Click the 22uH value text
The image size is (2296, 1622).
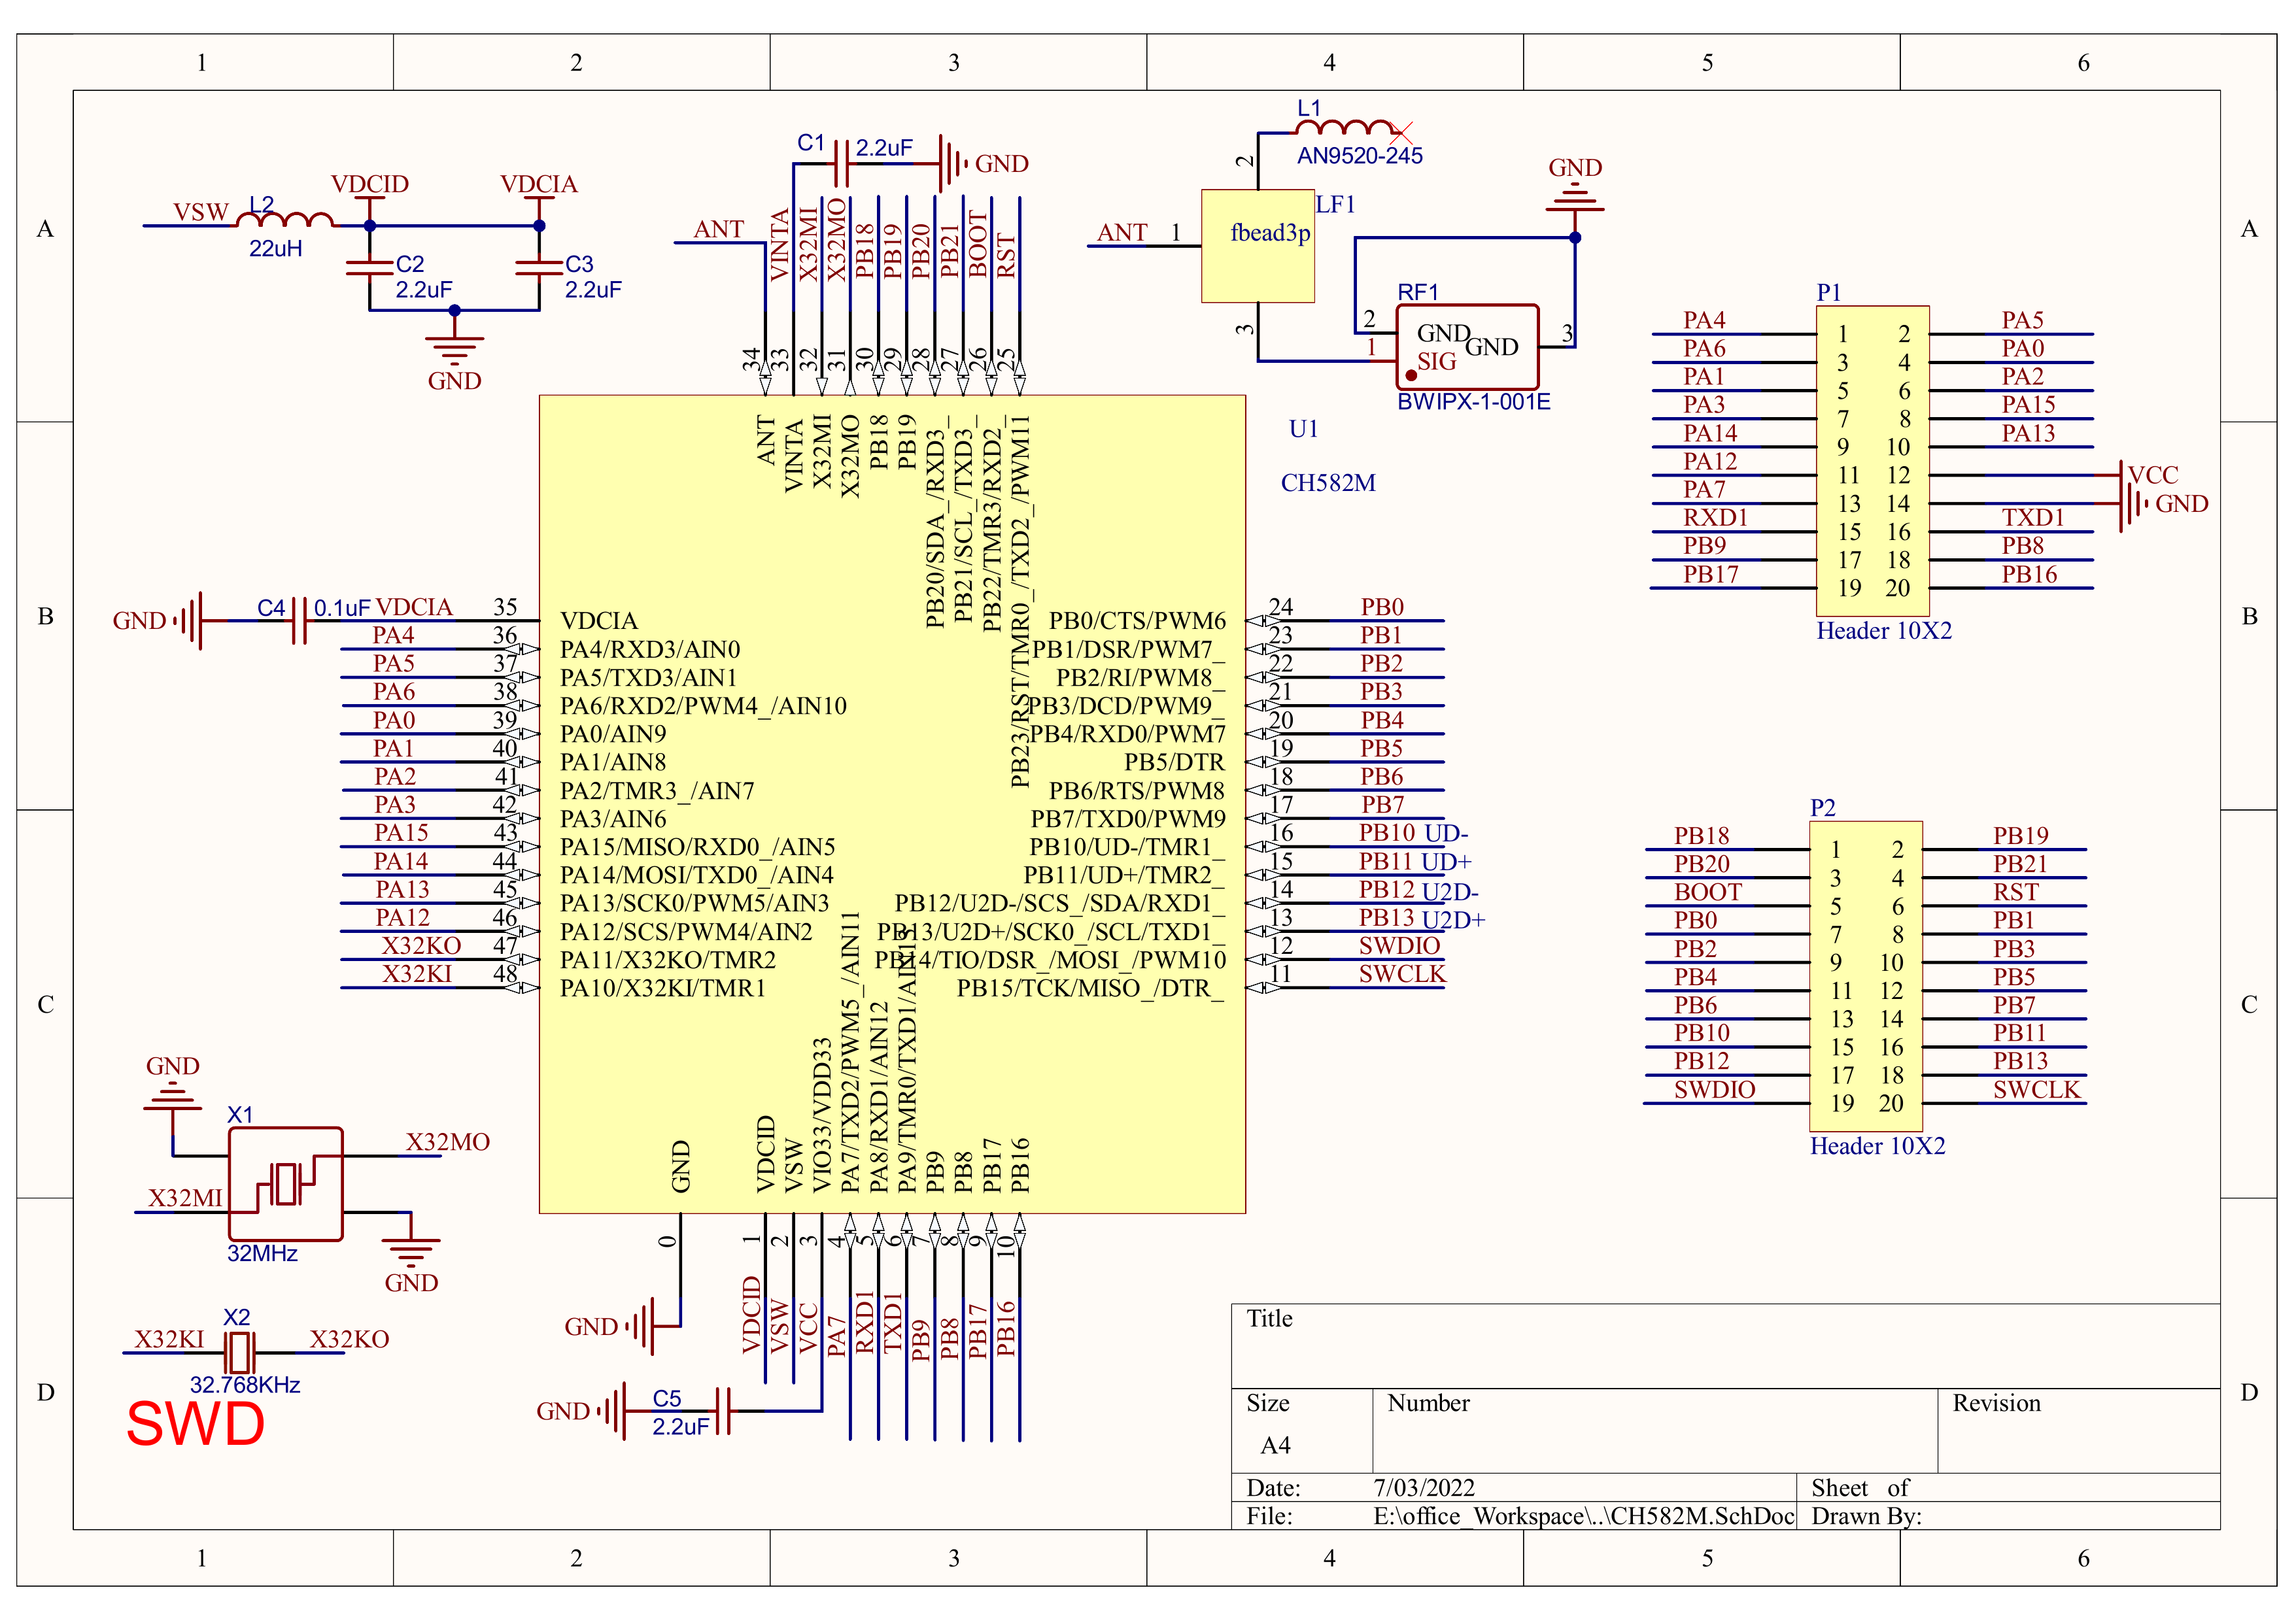pyautogui.click(x=275, y=248)
